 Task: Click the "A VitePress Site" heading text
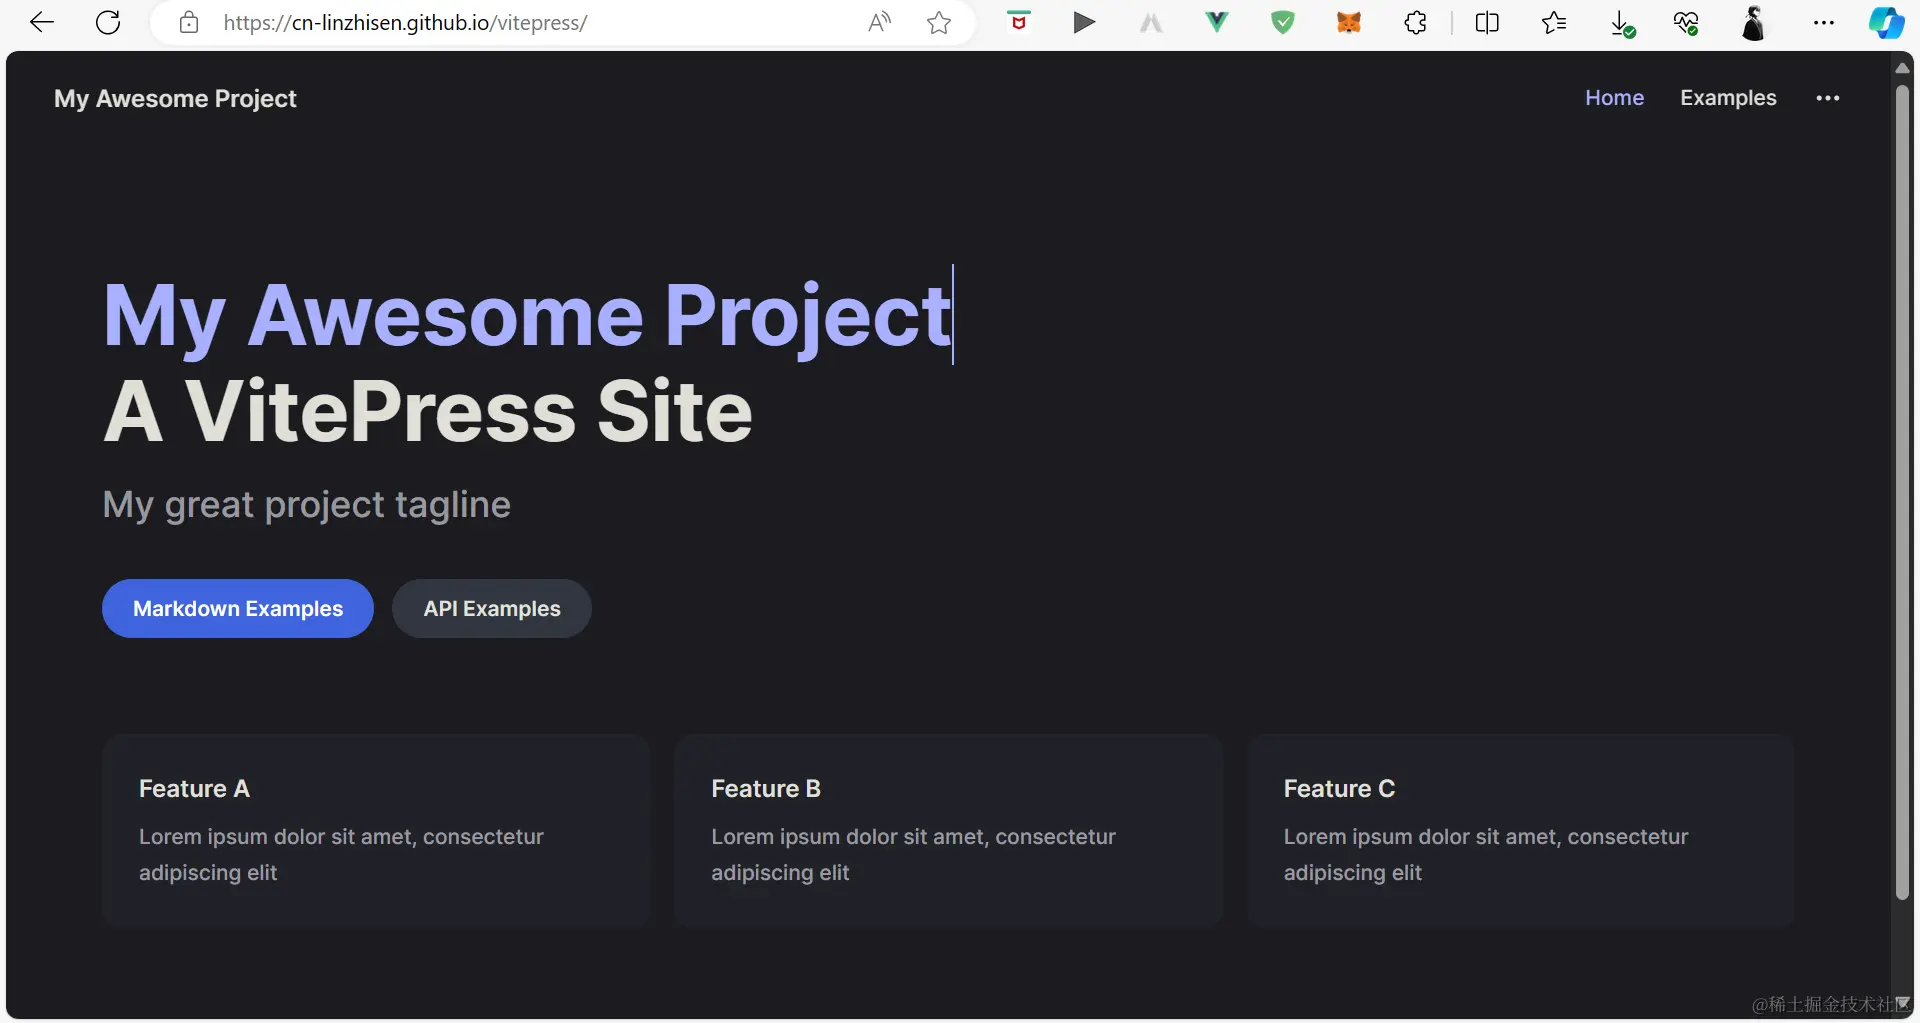pyautogui.click(x=428, y=411)
